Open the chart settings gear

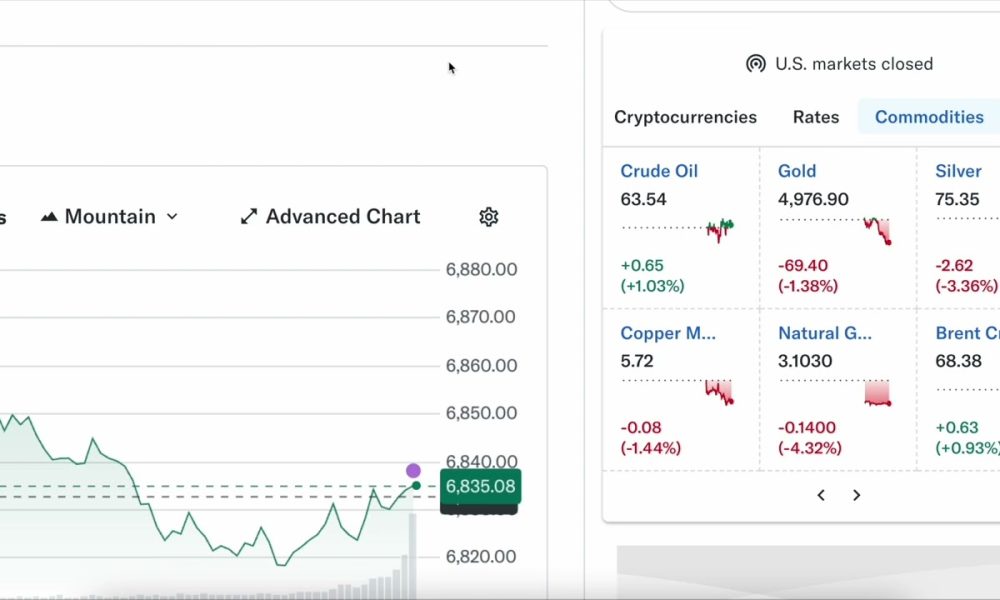tap(489, 216)
